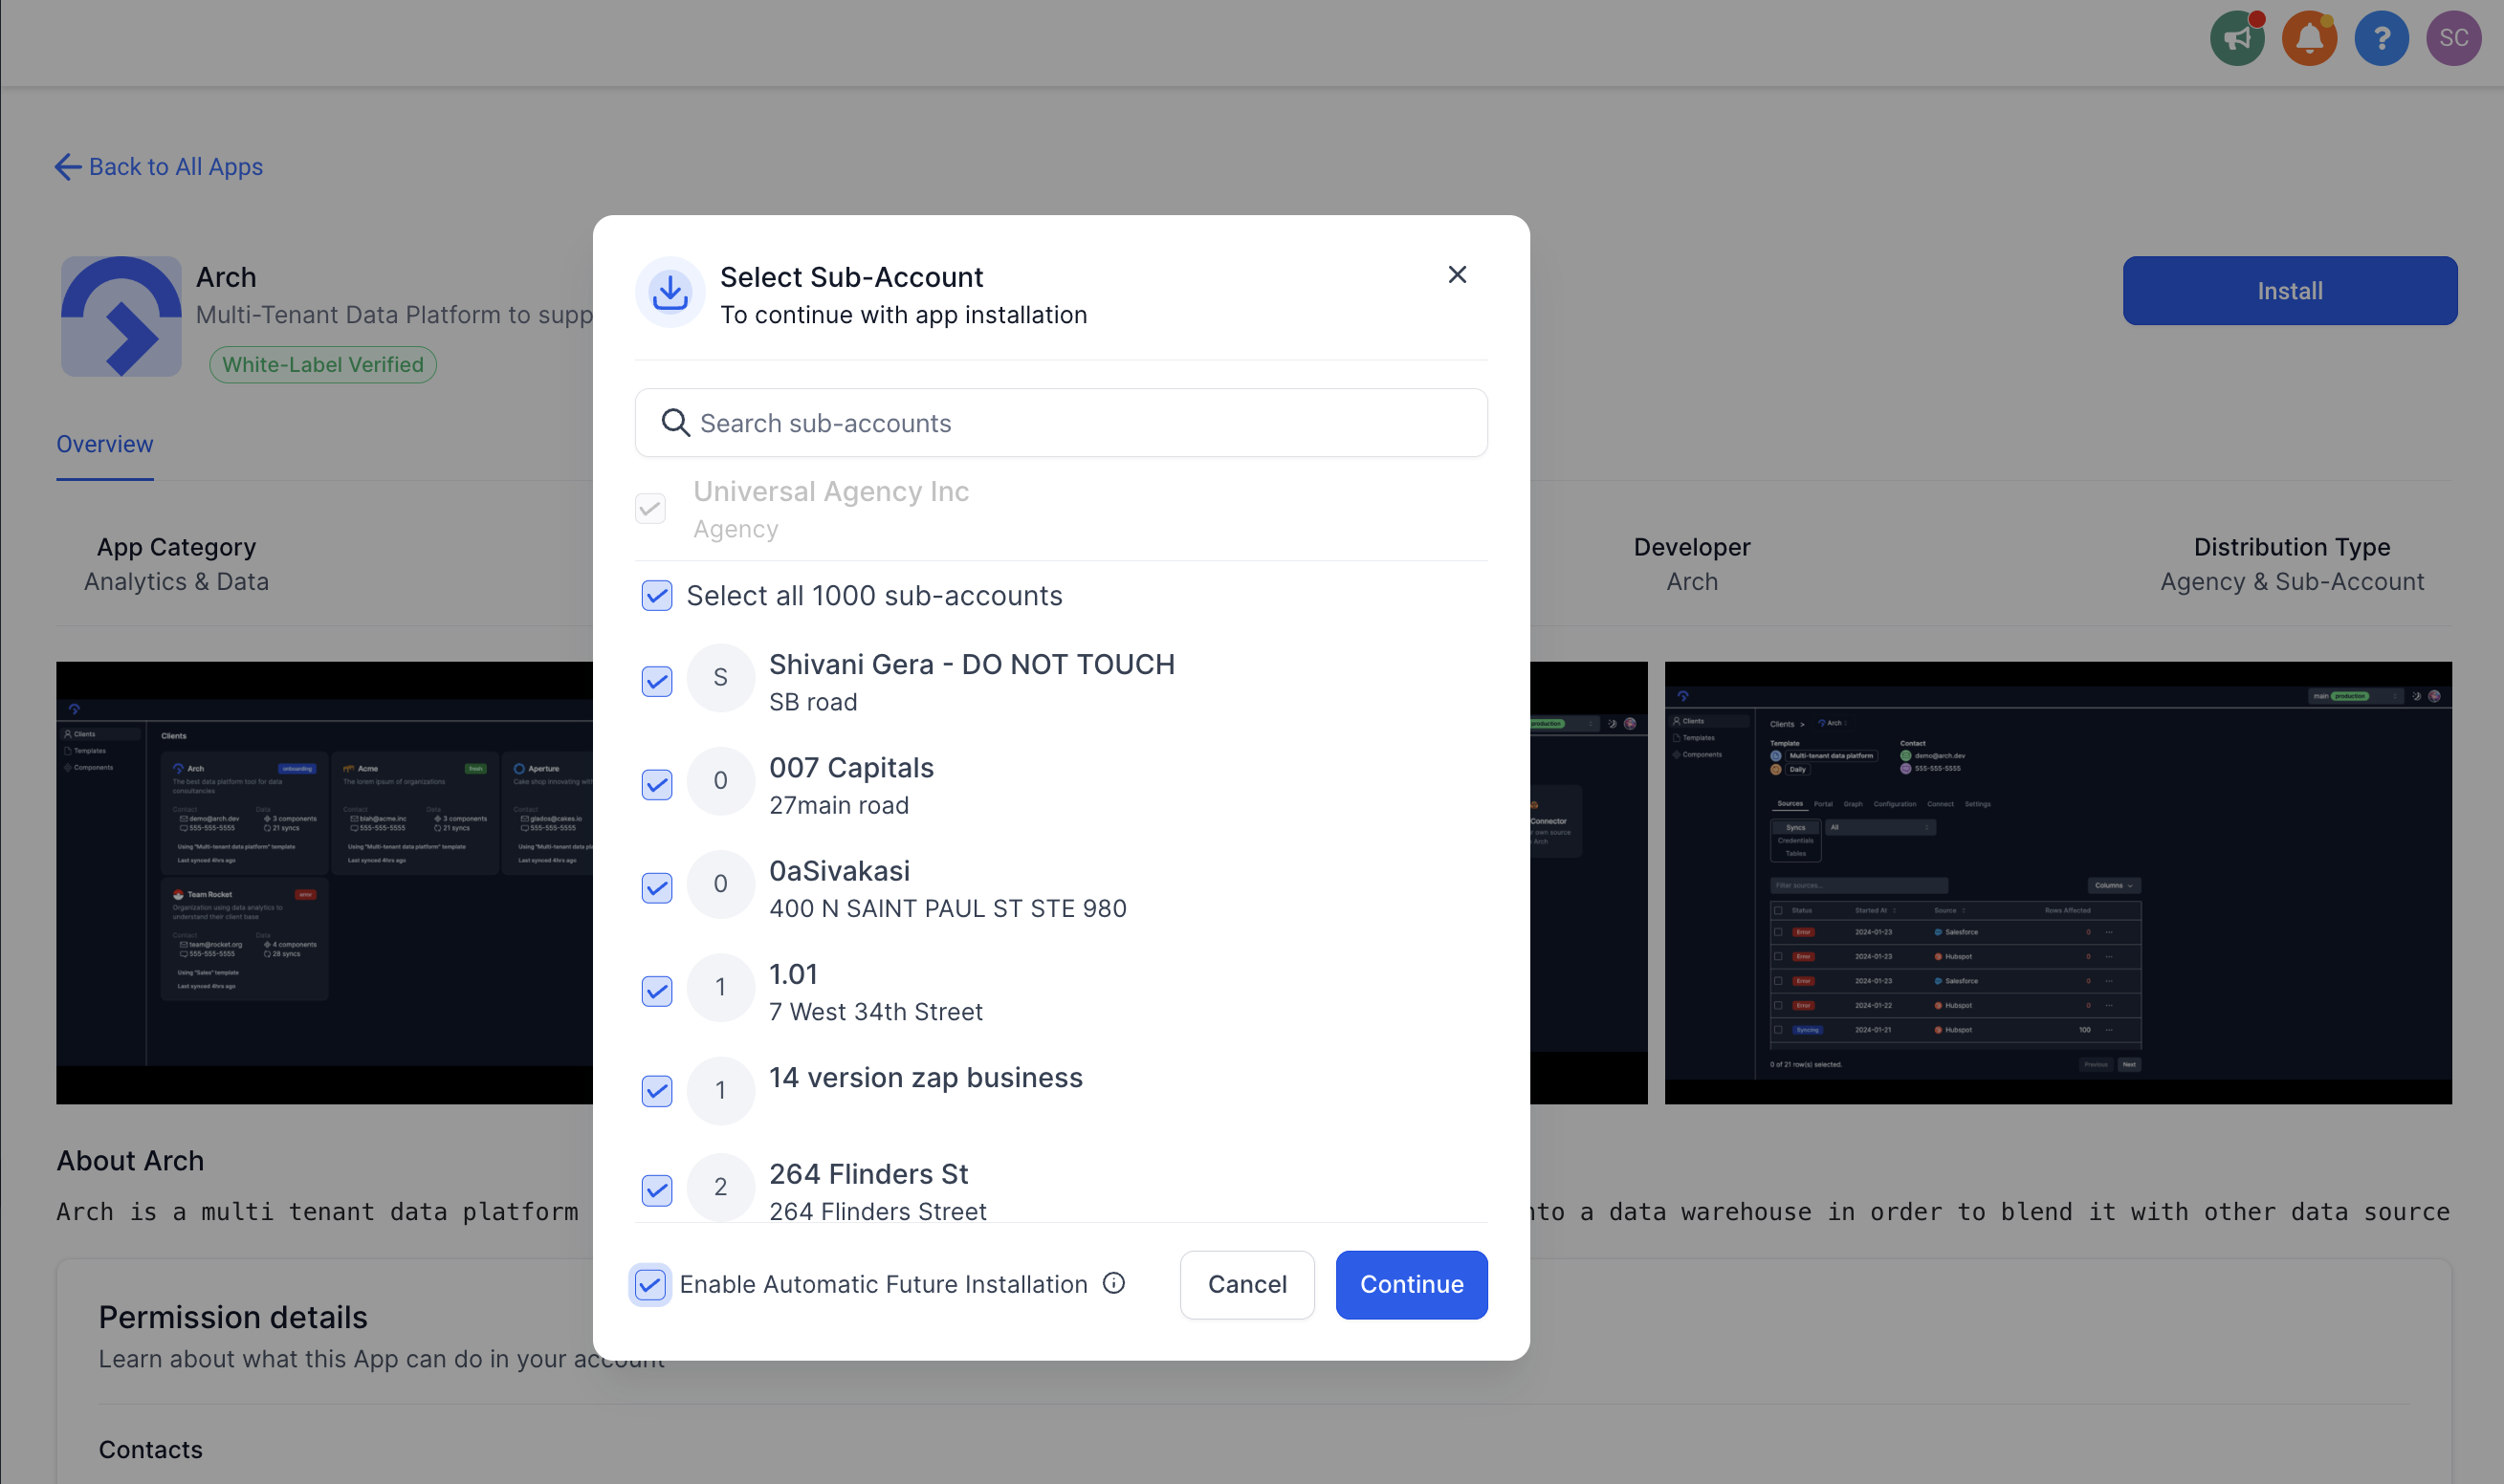Viewport: 2504px width, 1484px height.
Task: Open the Salesforce syncs table screenshot thumbnail
Action: coord(2058,883)
